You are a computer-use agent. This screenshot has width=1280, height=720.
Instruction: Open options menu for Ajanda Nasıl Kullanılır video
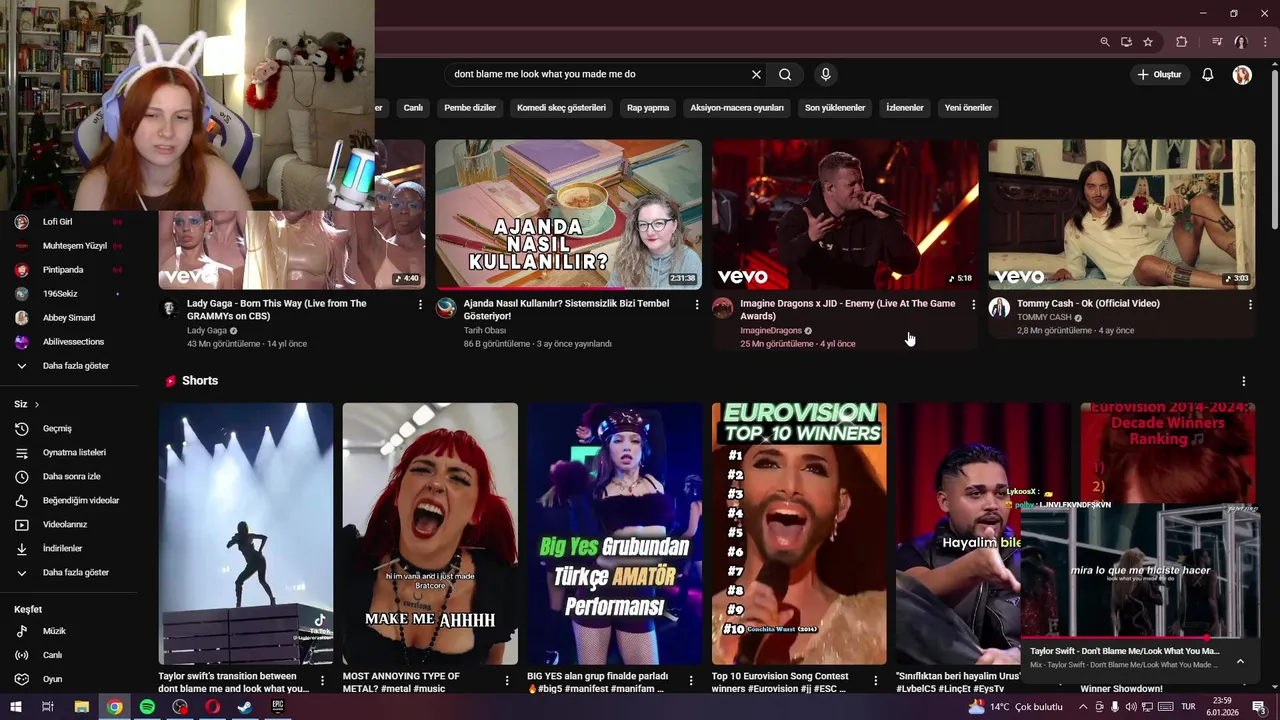(x=697, y=304)
